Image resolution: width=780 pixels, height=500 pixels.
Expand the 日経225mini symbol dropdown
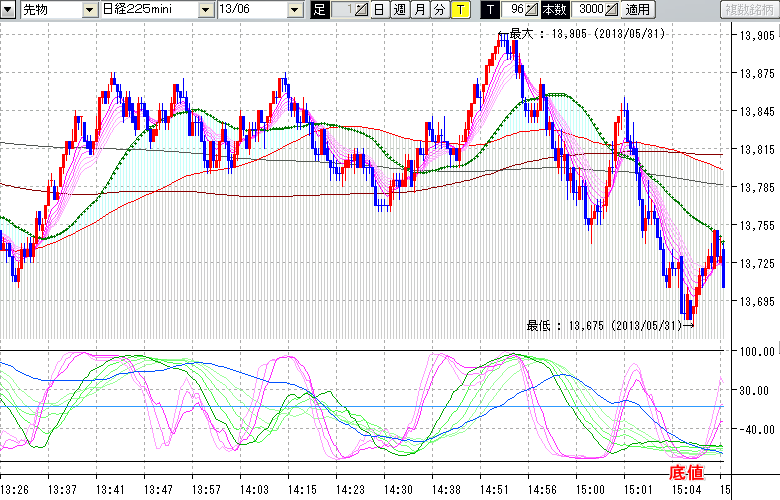pos(203,10)
